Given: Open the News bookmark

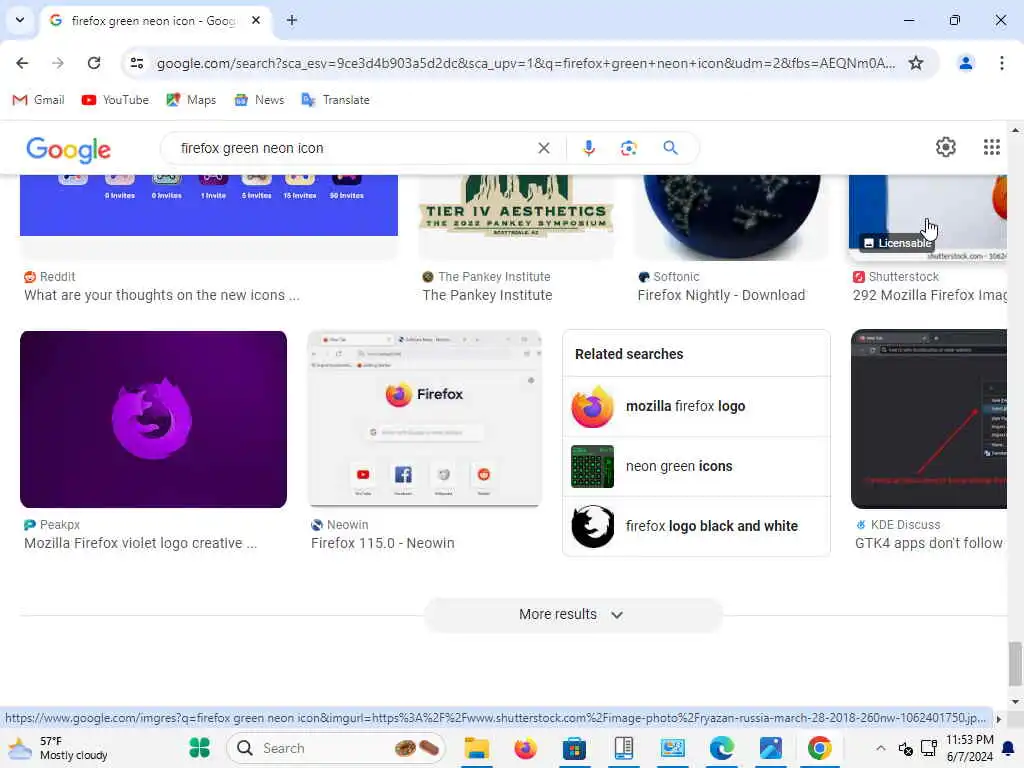Looking at the screenshot, I should 260,100.
